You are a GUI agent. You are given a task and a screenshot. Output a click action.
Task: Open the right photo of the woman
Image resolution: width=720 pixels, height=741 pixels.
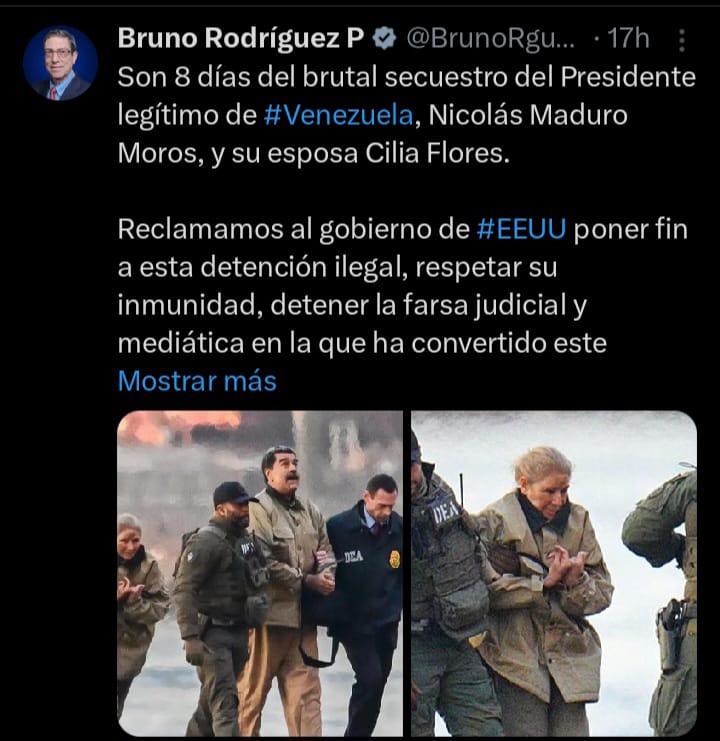554,573
